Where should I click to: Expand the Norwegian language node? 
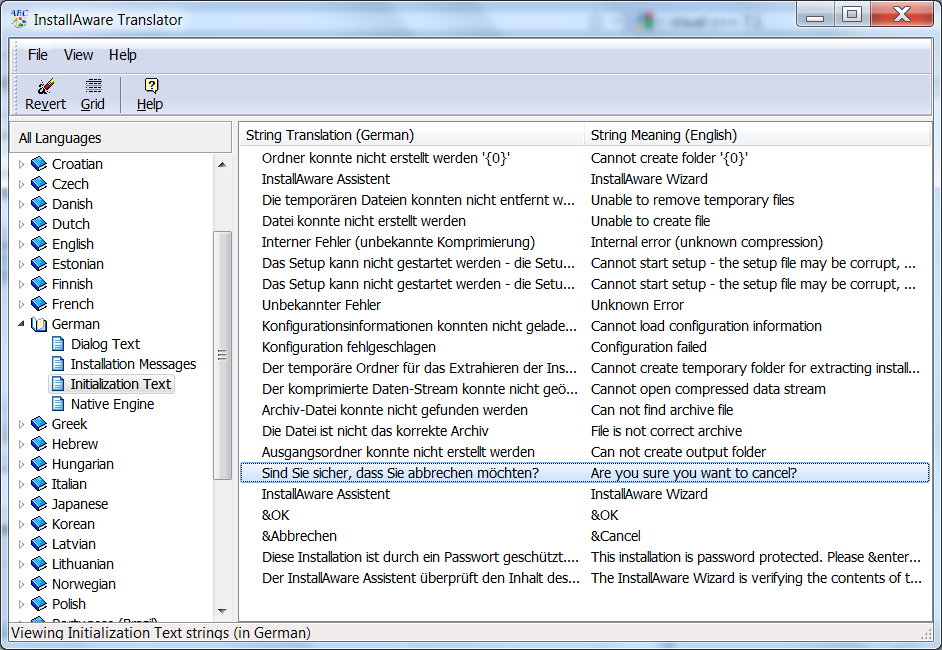pos(22,584)
